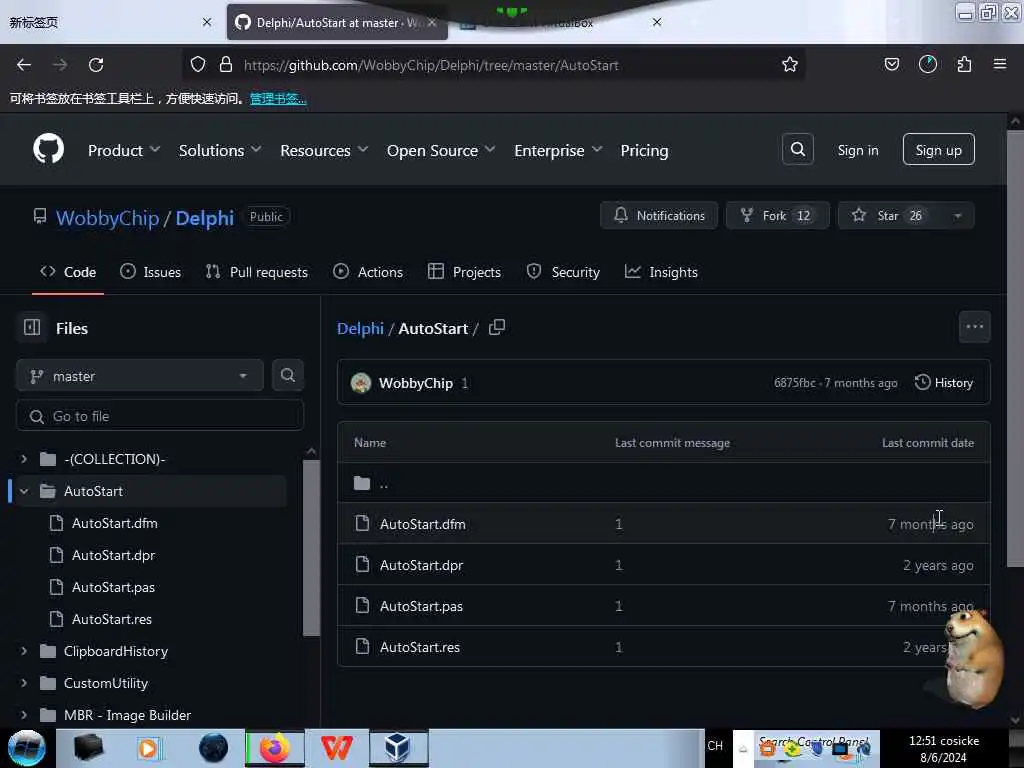Click the Pricing link

coord(644,150)
